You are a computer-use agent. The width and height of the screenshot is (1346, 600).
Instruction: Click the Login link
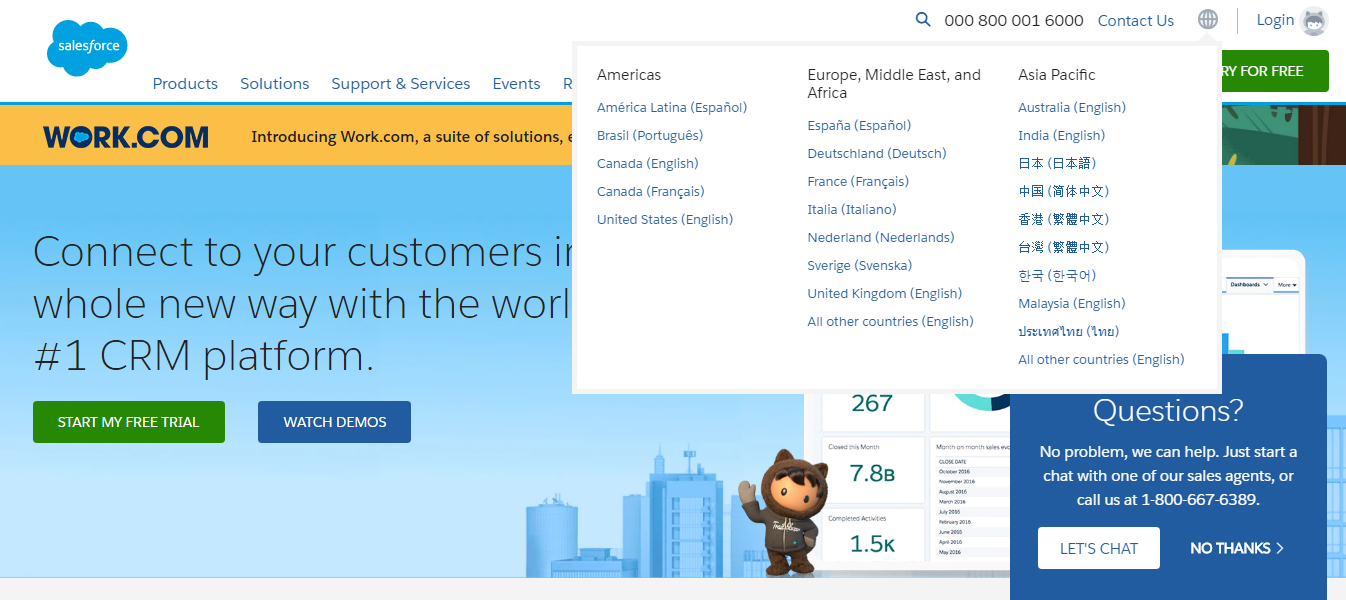click(1275, 20)
